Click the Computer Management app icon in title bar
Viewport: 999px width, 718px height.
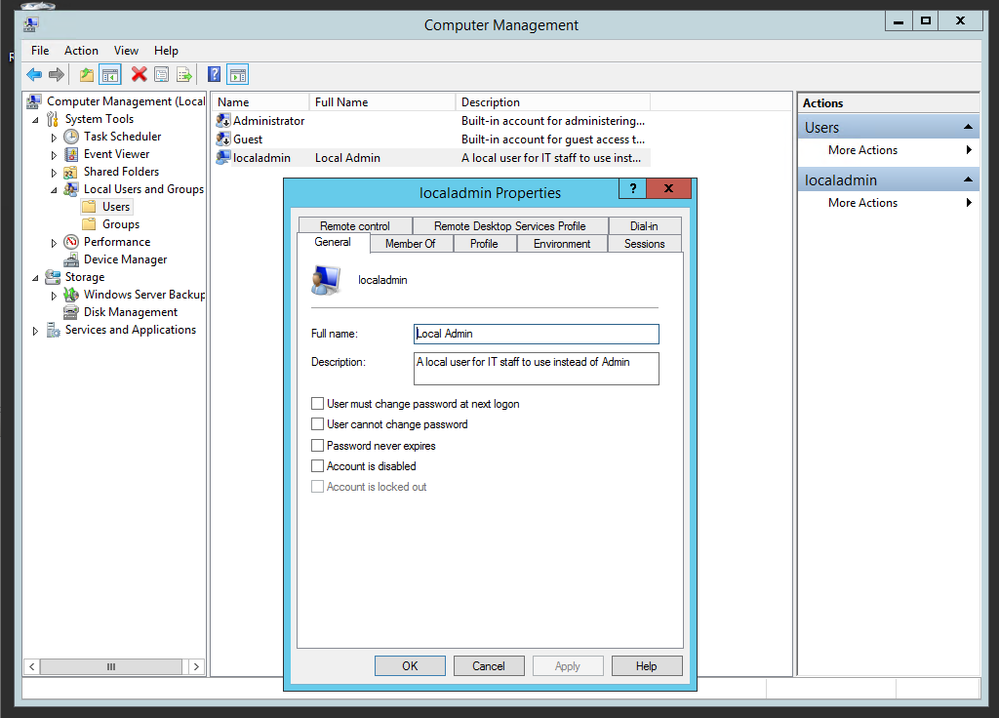[x=31, y=25]
